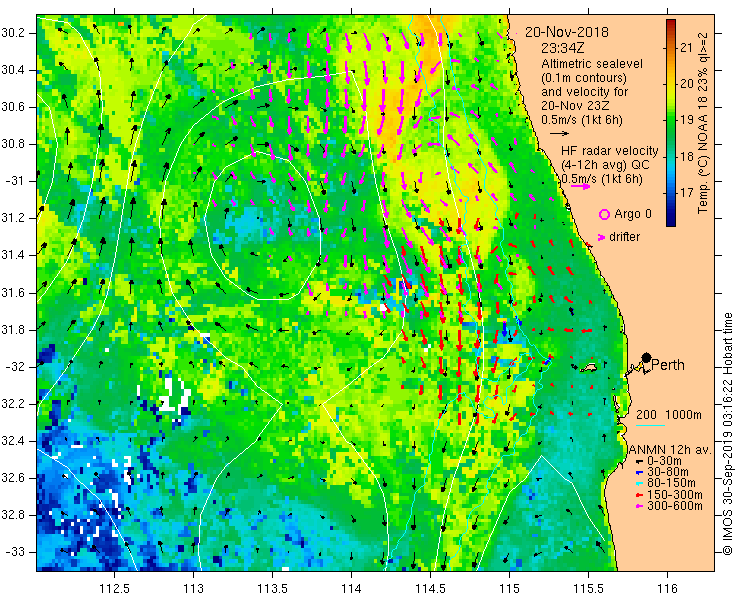Click the temperature color bar

point(671,123)
